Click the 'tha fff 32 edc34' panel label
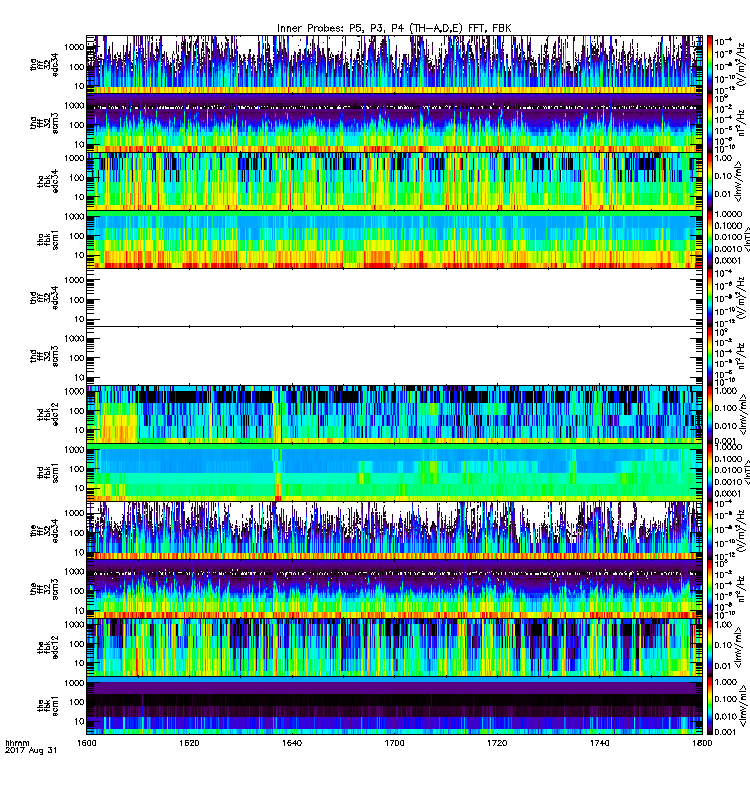Screen dimensions: 750x800 point(44,65)
